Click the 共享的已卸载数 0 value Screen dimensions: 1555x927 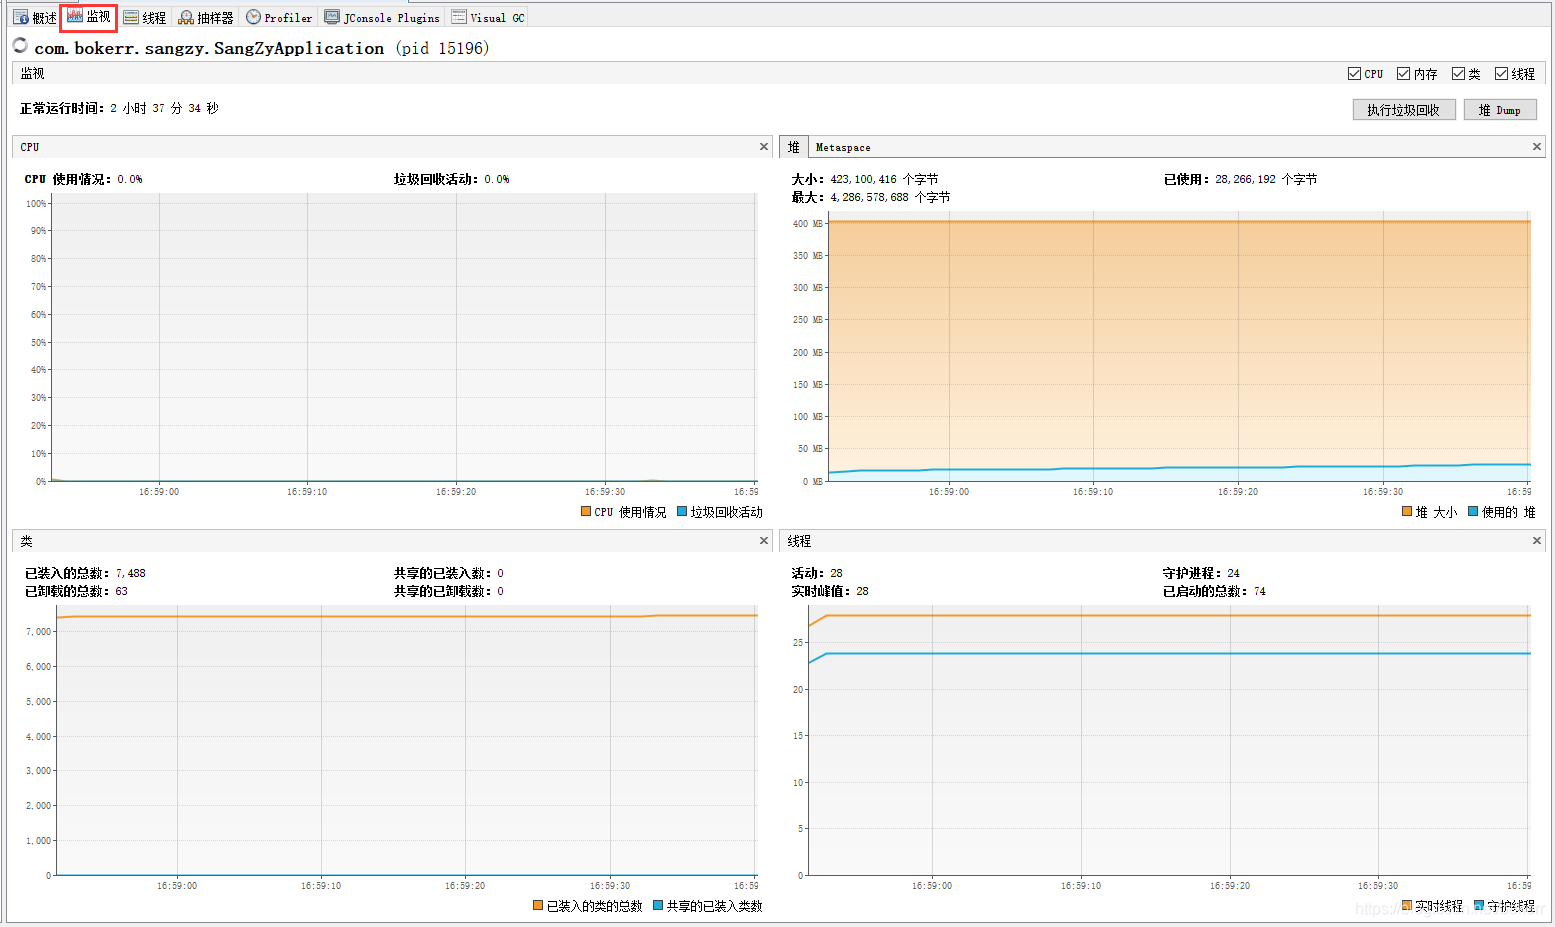tap(501, 591)
